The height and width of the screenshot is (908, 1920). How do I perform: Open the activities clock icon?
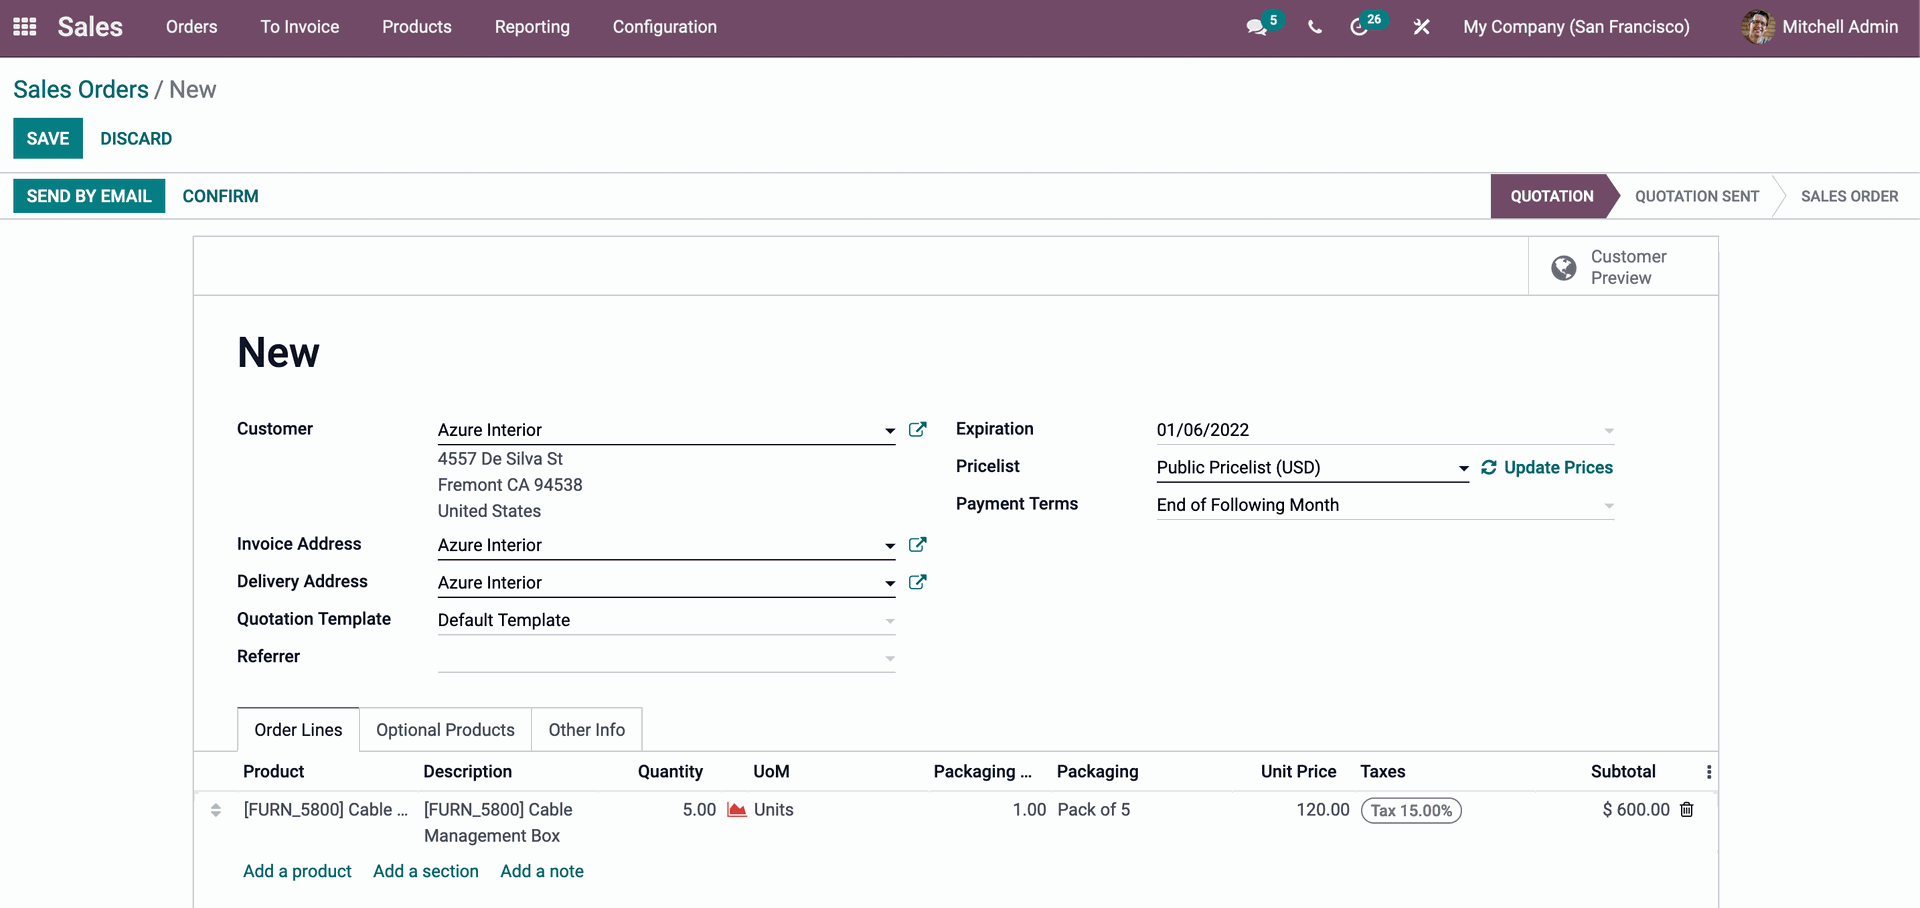click(1358, 27)
